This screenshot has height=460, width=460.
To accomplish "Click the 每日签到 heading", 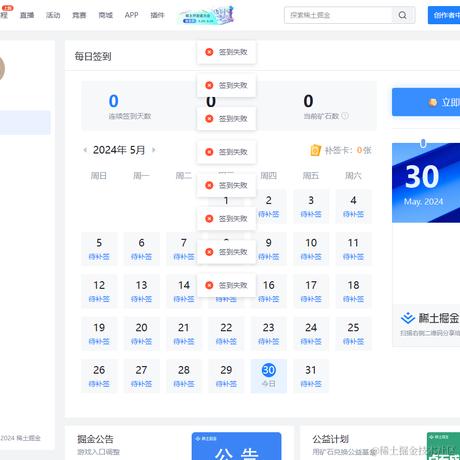I will (x=93, y=56).
